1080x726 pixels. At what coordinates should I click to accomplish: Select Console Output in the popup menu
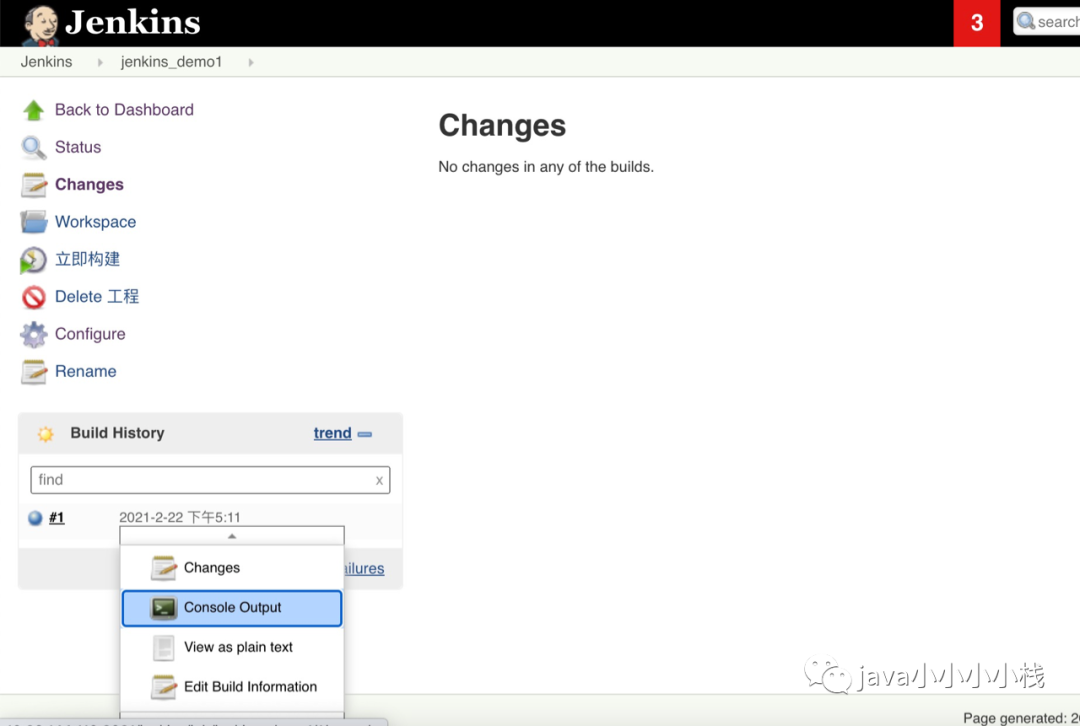click(x=231, y=608)
